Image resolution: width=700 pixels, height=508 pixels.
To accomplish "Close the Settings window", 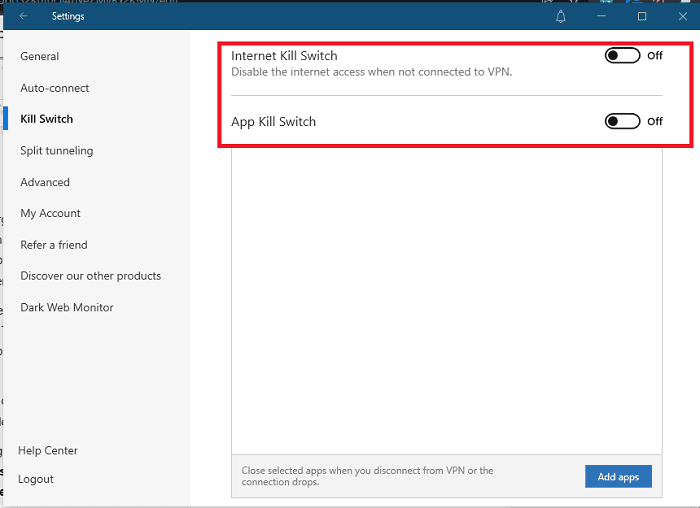I will tap(683, 16).
